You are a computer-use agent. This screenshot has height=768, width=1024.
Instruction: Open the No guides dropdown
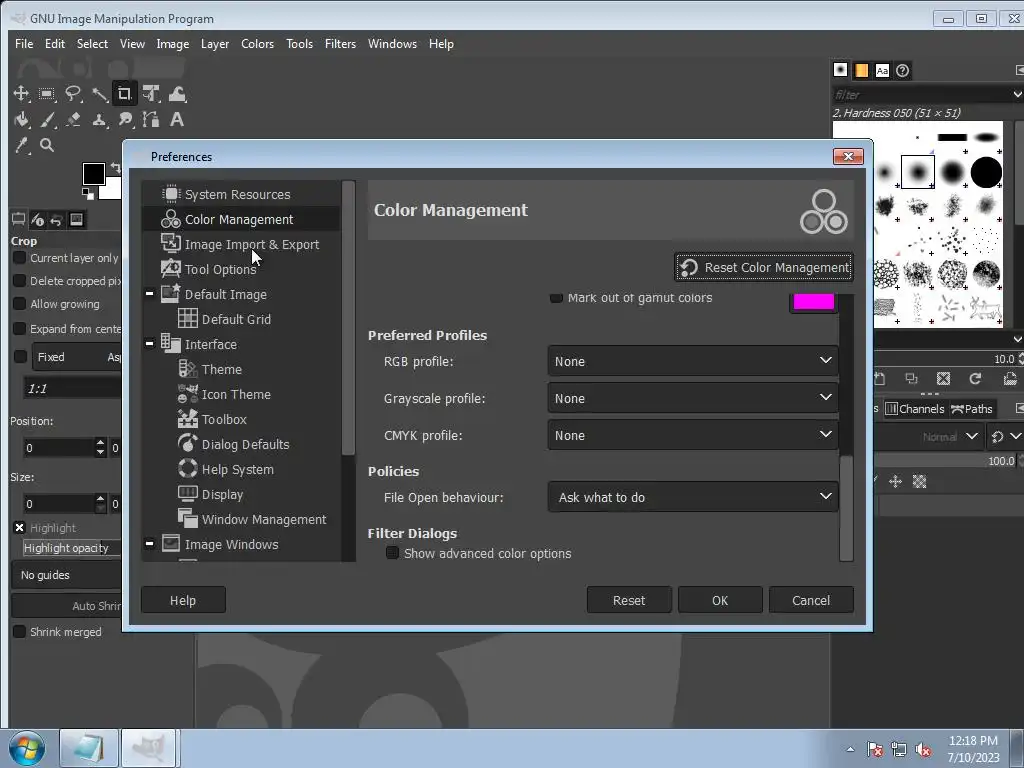coord(67,575)
